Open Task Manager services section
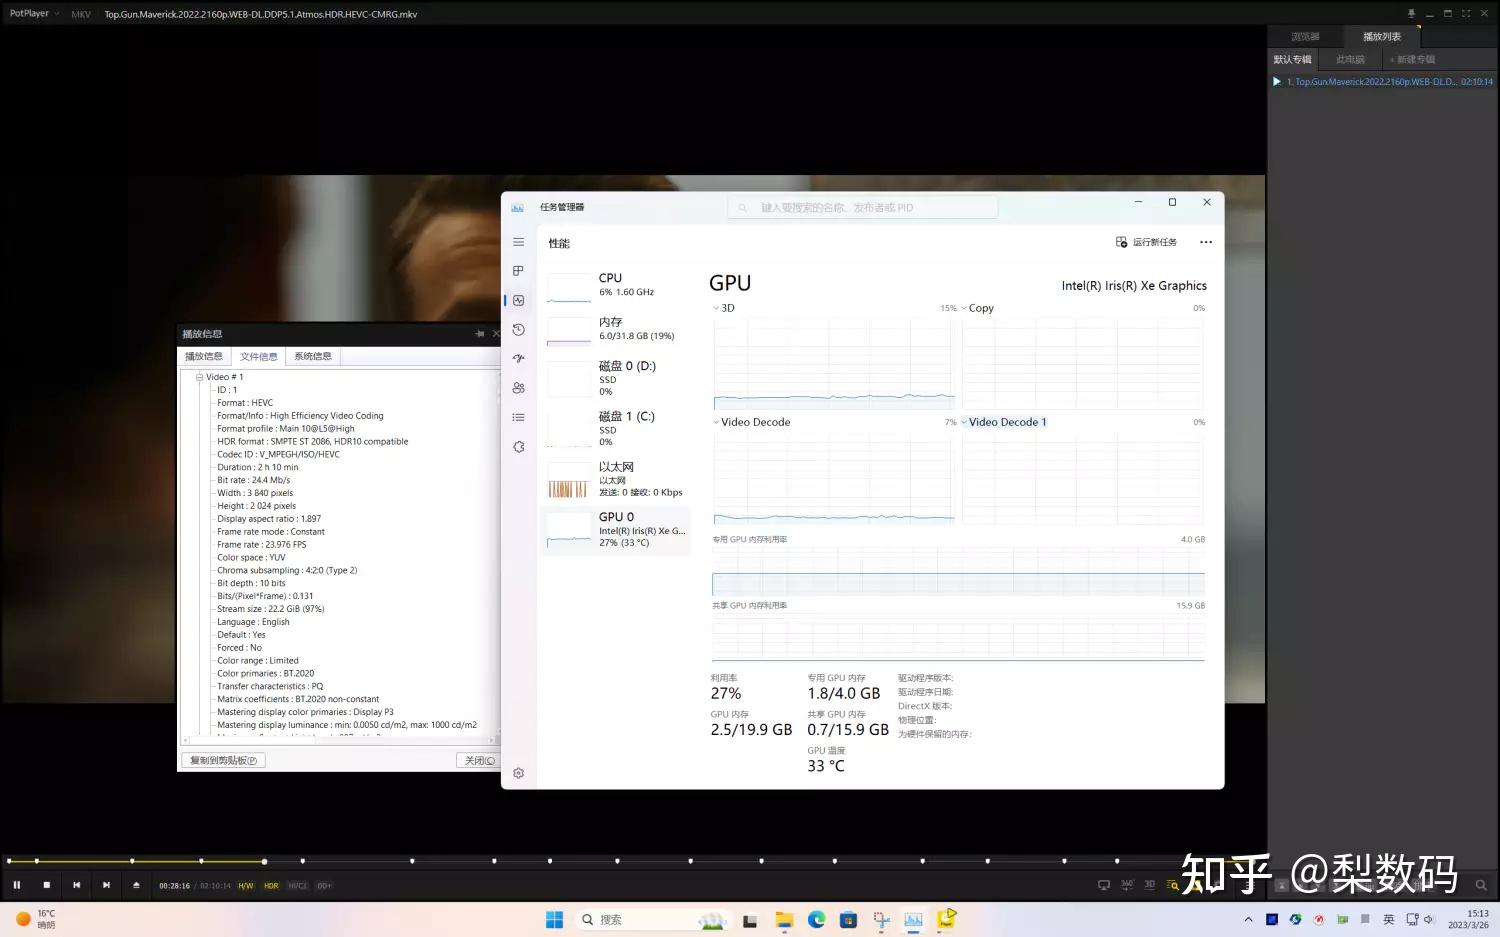Image resolution: width=1500 pixels, height=937 pixels. tap(518, 447)
